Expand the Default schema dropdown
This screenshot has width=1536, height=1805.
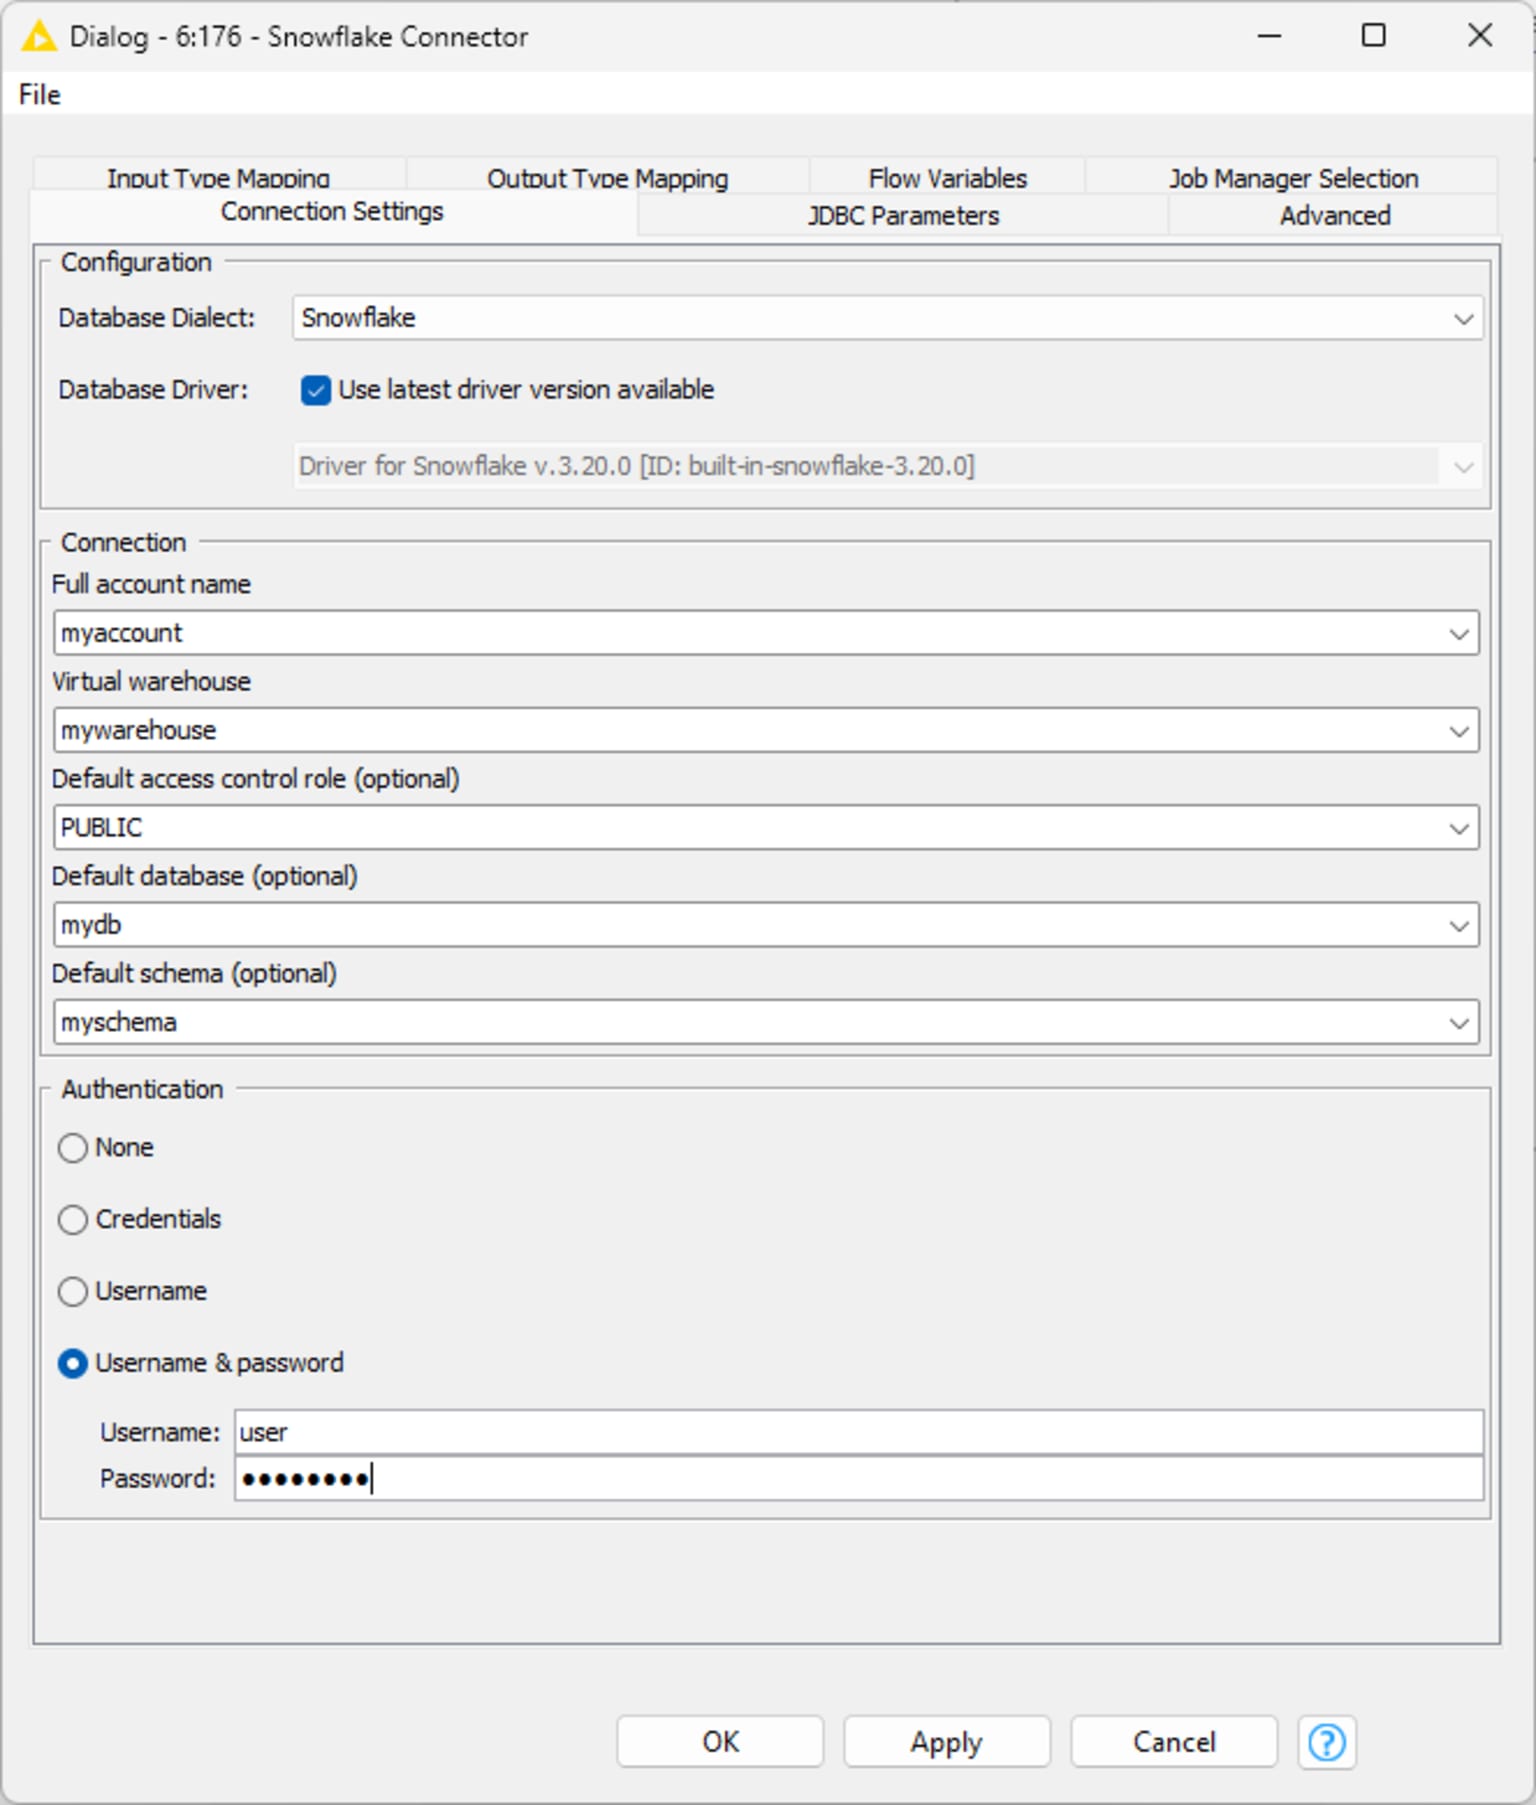click(1459, 1022)
